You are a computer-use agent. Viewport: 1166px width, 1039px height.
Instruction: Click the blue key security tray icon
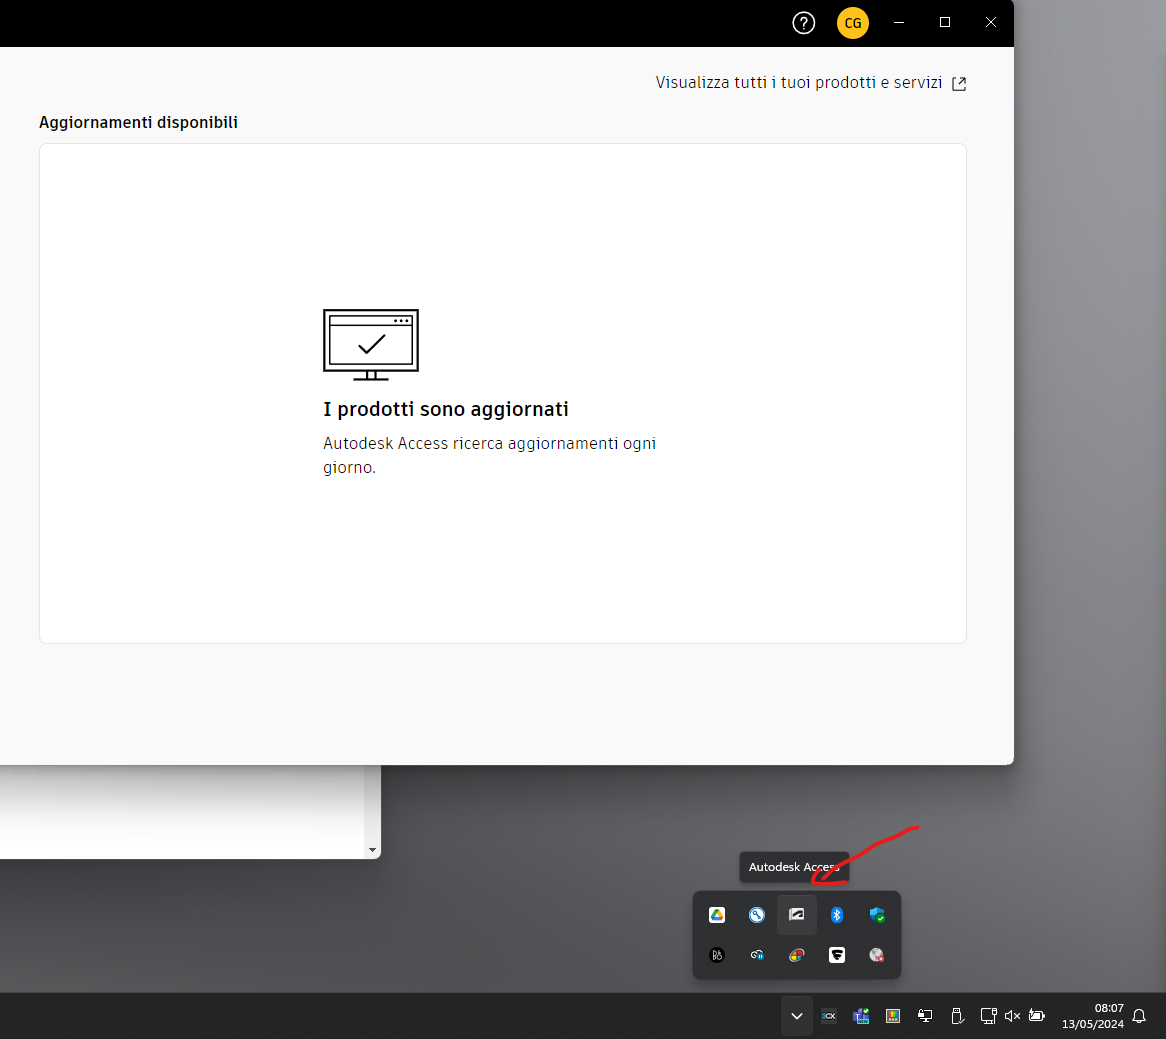757,915
